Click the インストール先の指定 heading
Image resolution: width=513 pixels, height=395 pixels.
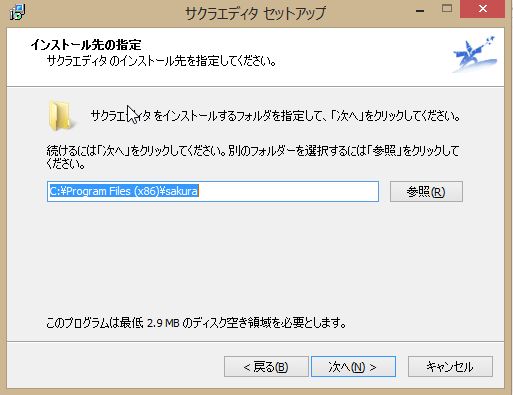pyautogui.click(x=86, y=45)
